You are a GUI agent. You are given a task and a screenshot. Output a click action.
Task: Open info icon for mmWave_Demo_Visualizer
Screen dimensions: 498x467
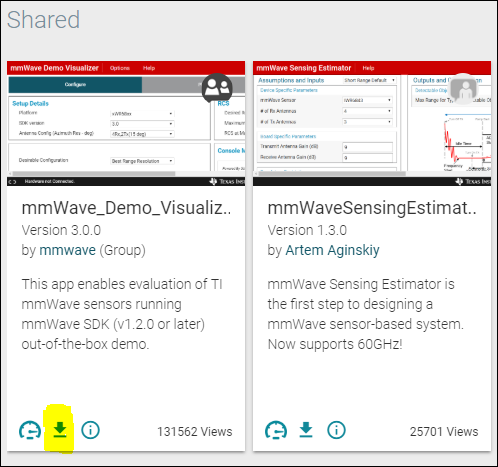(90, 430)
